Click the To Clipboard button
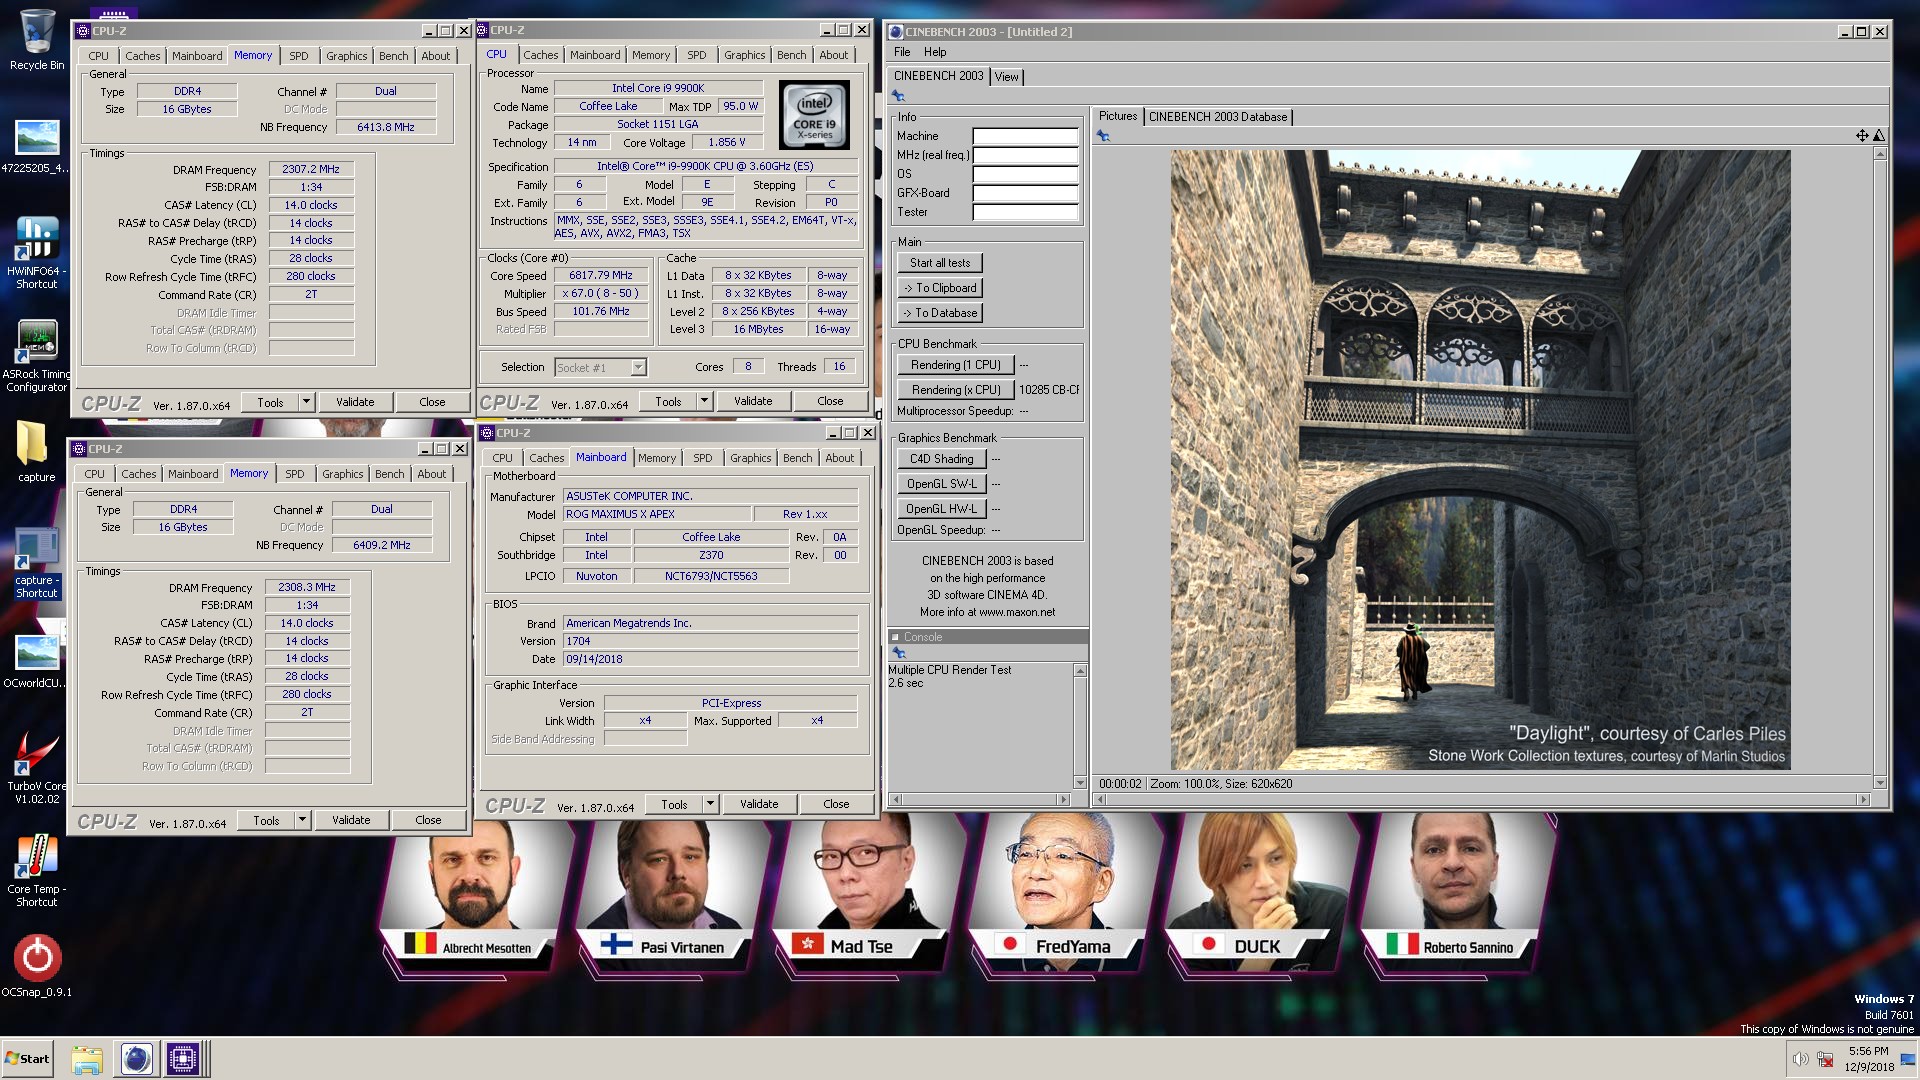 click(940, 288)
